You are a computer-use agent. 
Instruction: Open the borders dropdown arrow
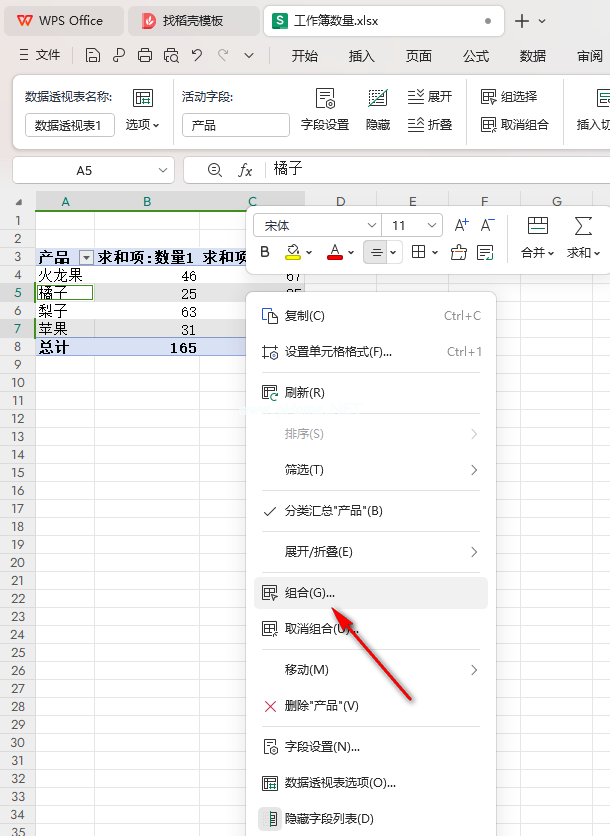coord(435,253)
